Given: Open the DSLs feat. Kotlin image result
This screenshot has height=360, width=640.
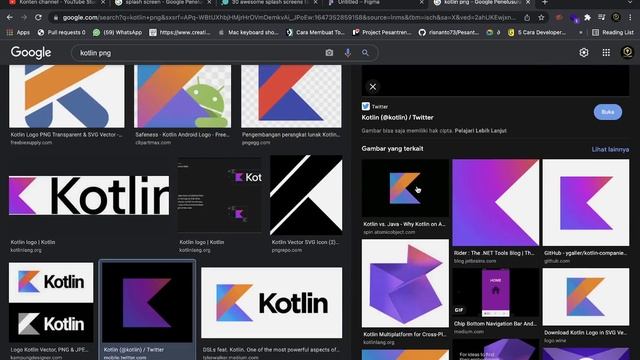Looking at the screenshot, I should pyautogui.click(x=272, y=303).
